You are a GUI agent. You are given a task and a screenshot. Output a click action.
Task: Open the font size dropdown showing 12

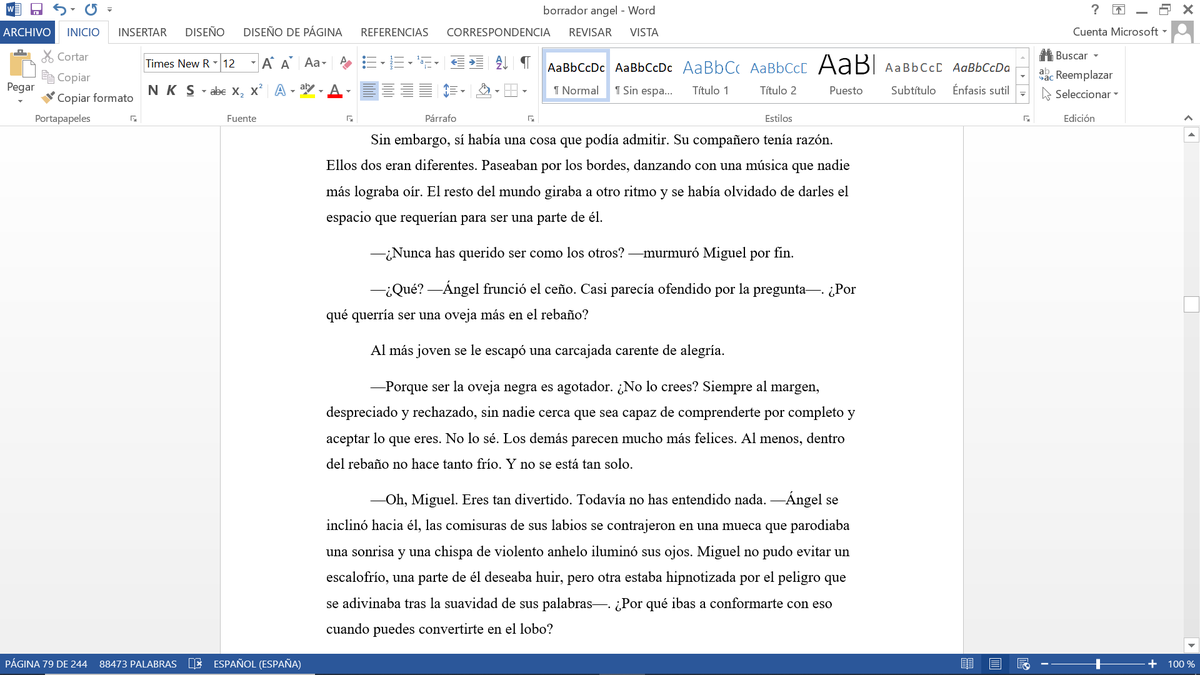pos(253,63)
